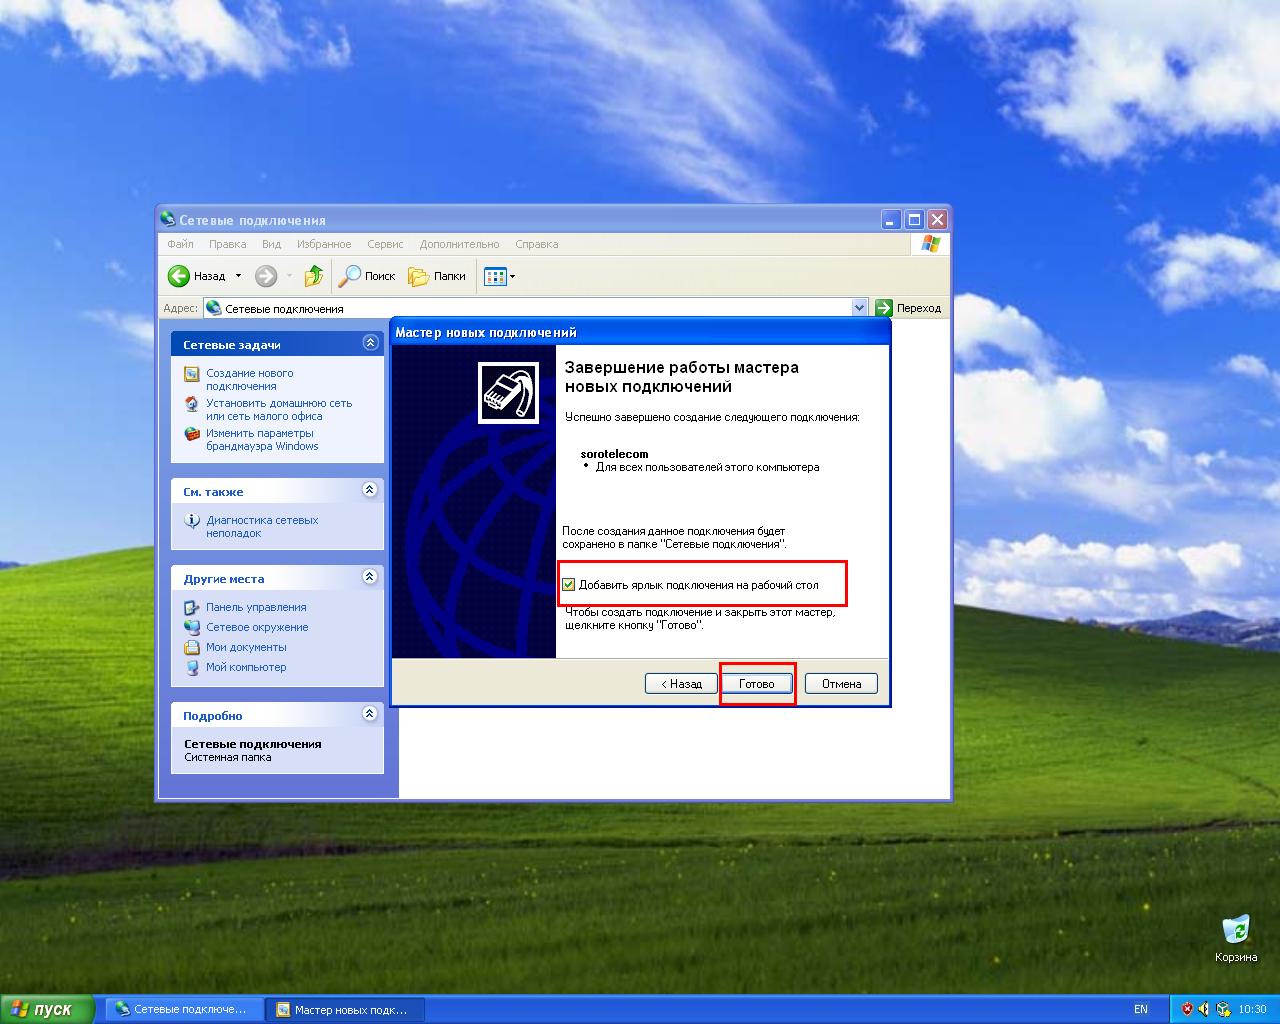Click the My Computer icon in sidebar

[x=192, y=667]
